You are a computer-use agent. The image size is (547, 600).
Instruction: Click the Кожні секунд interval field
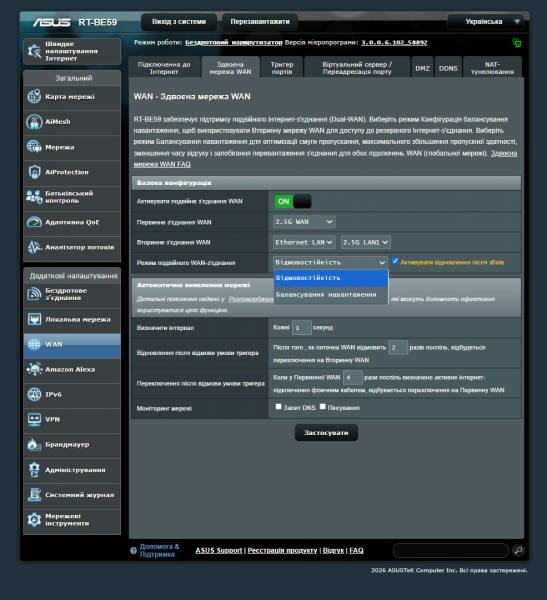tap(302, 328)
